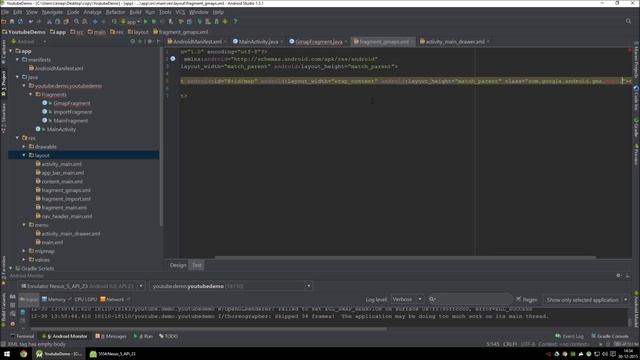Image resolution: width=640 pixels, height=360 pixels.
Task: Click the Cut scissors icon
Action: 49,22
